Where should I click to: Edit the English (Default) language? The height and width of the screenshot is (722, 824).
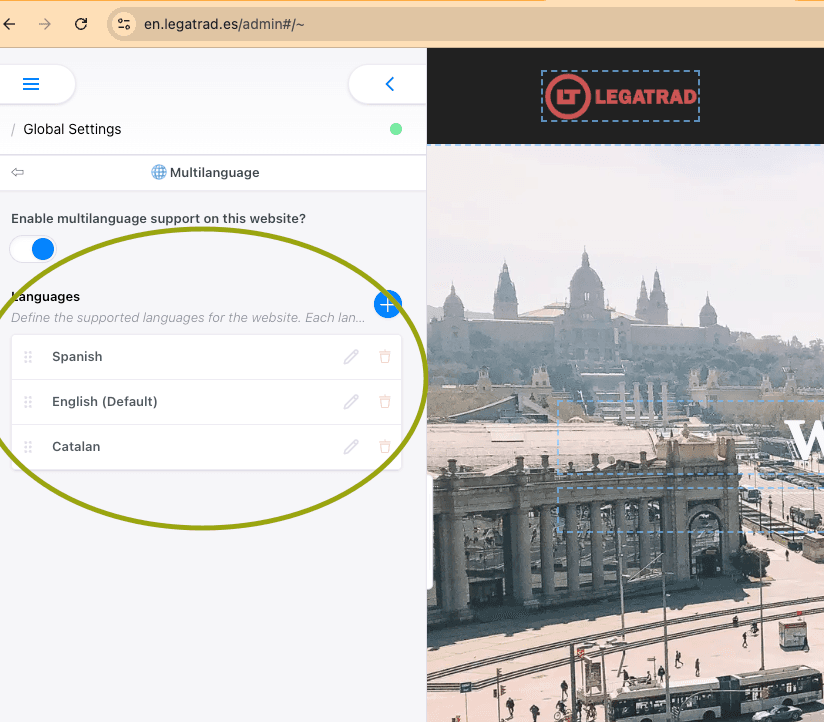[351, 402]
